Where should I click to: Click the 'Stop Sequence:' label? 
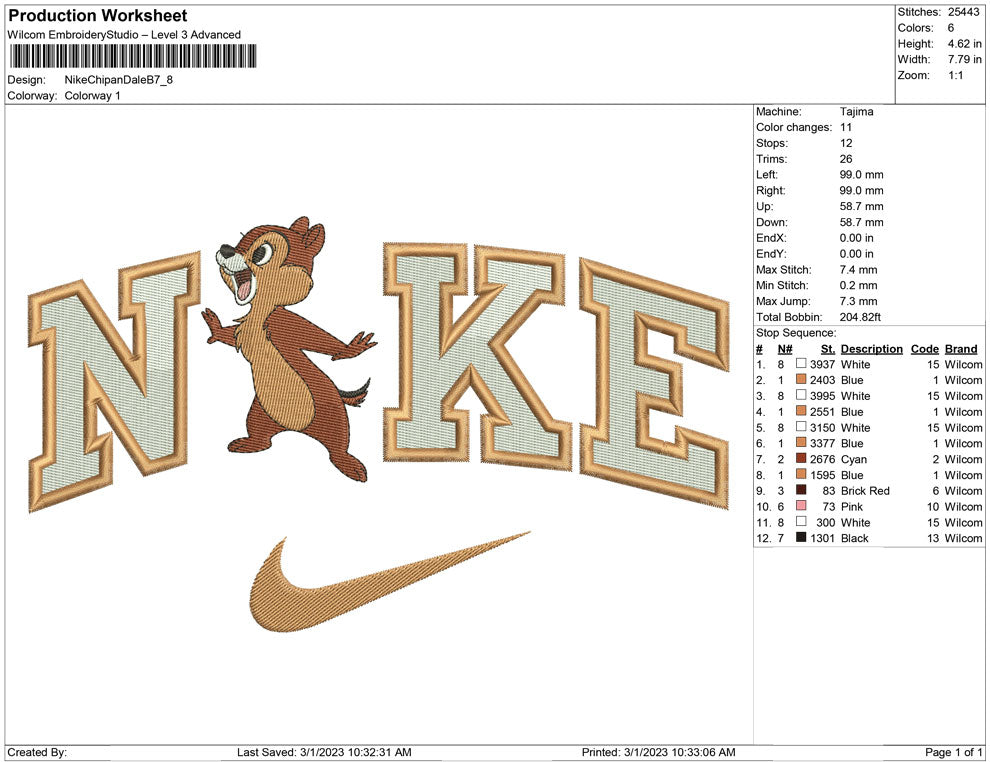[796, 333]
